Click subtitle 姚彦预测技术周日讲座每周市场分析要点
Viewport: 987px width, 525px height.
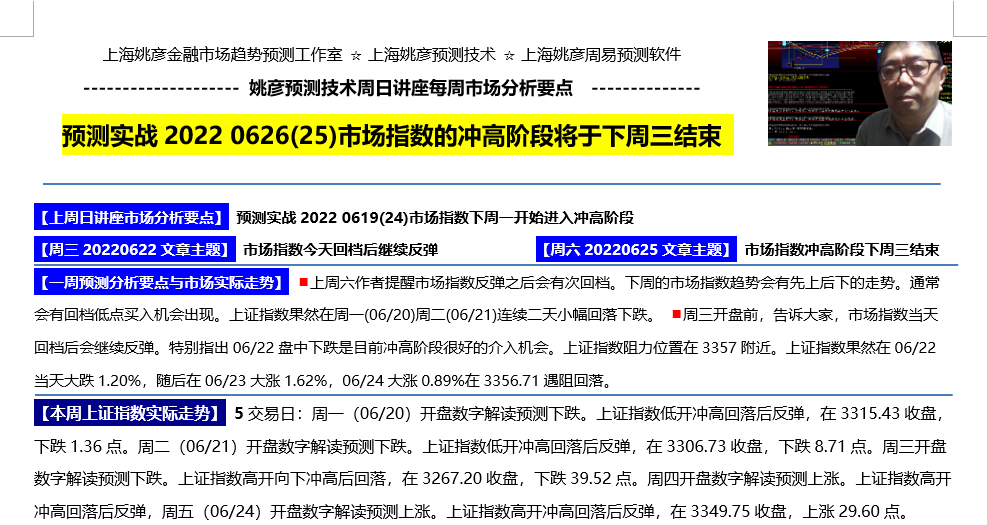point(411,88)
